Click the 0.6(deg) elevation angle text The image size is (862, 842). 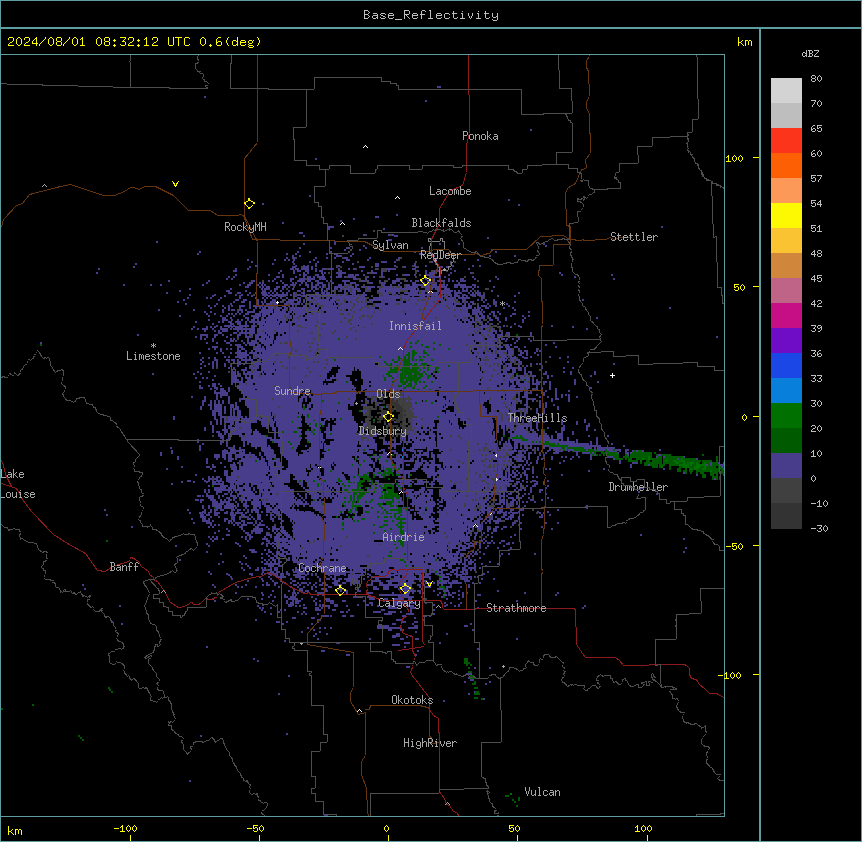230,42
